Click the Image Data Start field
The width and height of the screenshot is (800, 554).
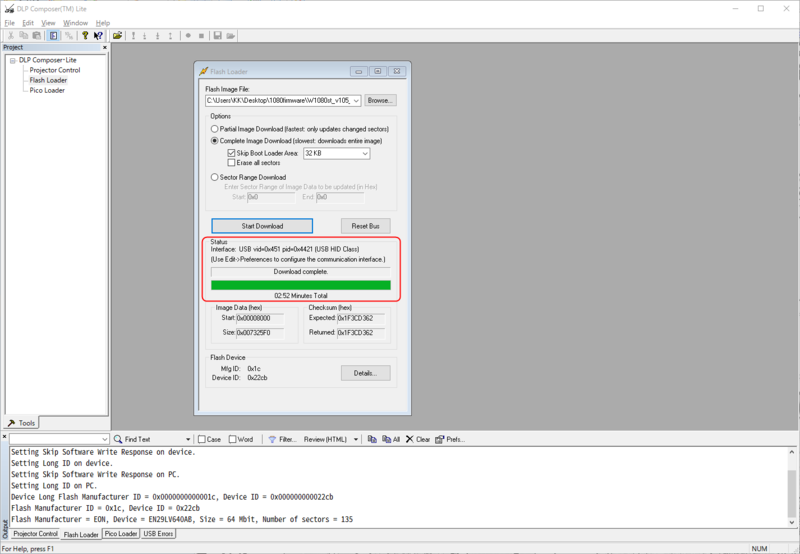(260, 318)
